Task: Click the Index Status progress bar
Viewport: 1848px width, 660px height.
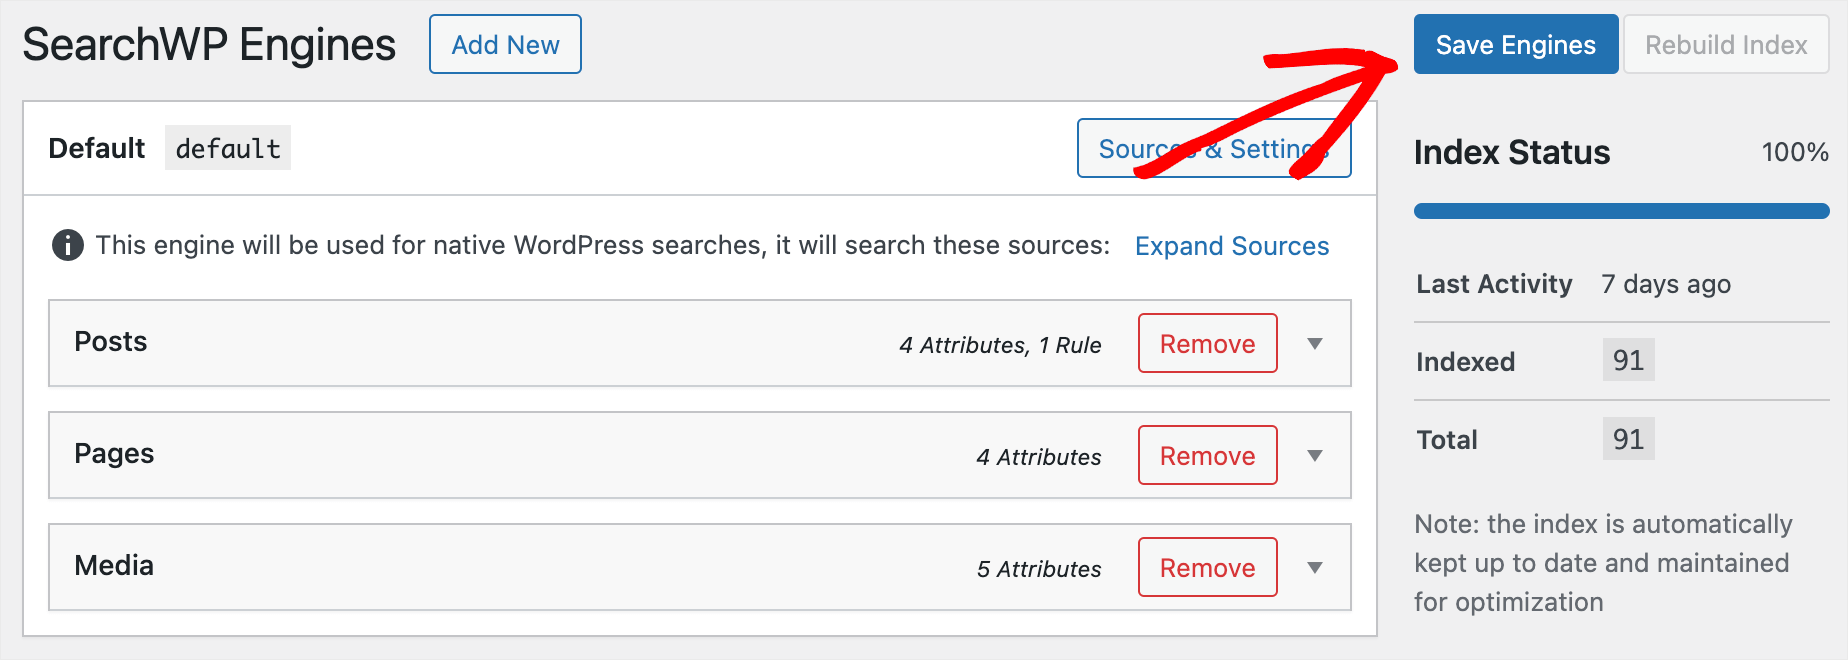Action: [1622, 211]
